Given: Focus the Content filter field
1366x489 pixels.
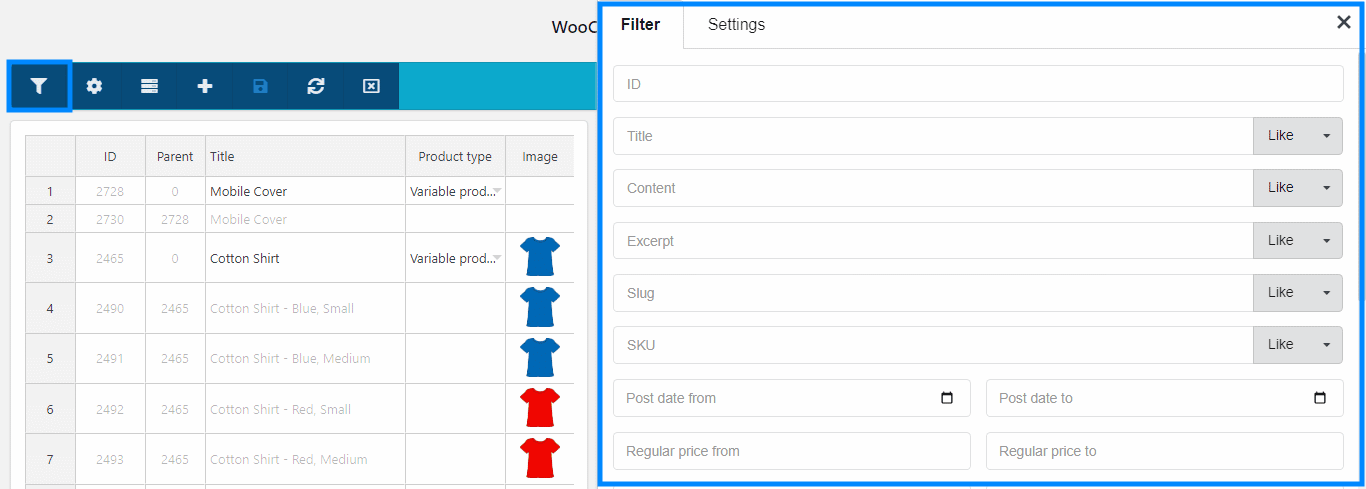Looking at the screenshot, I should point(933,188).
